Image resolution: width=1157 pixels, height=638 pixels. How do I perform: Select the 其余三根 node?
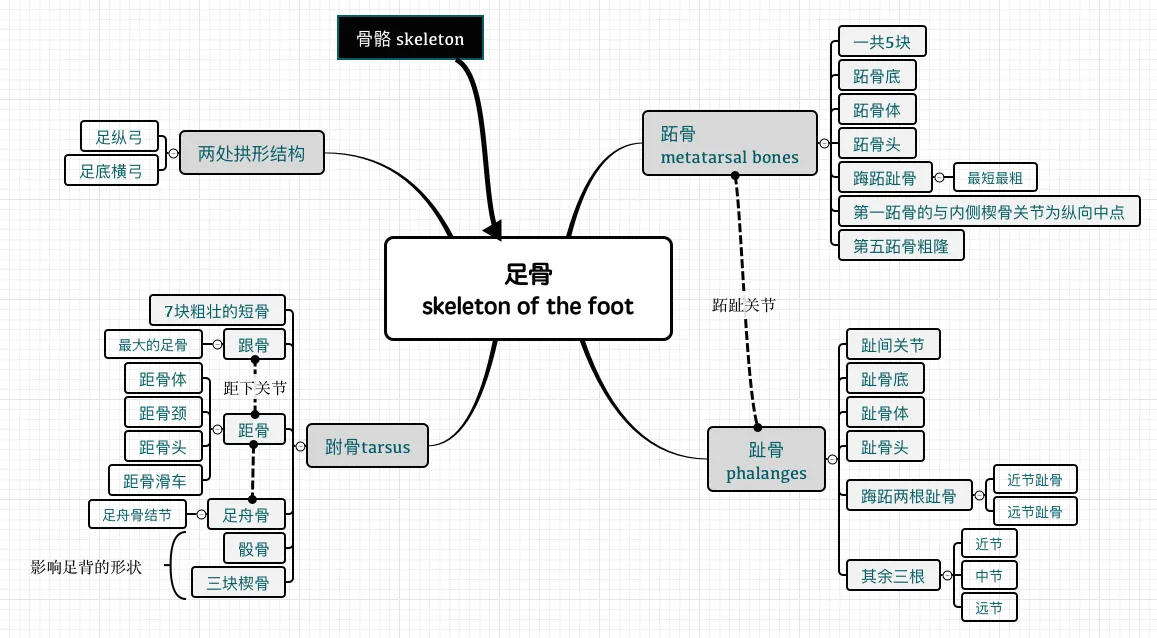[x=894, y=575]
